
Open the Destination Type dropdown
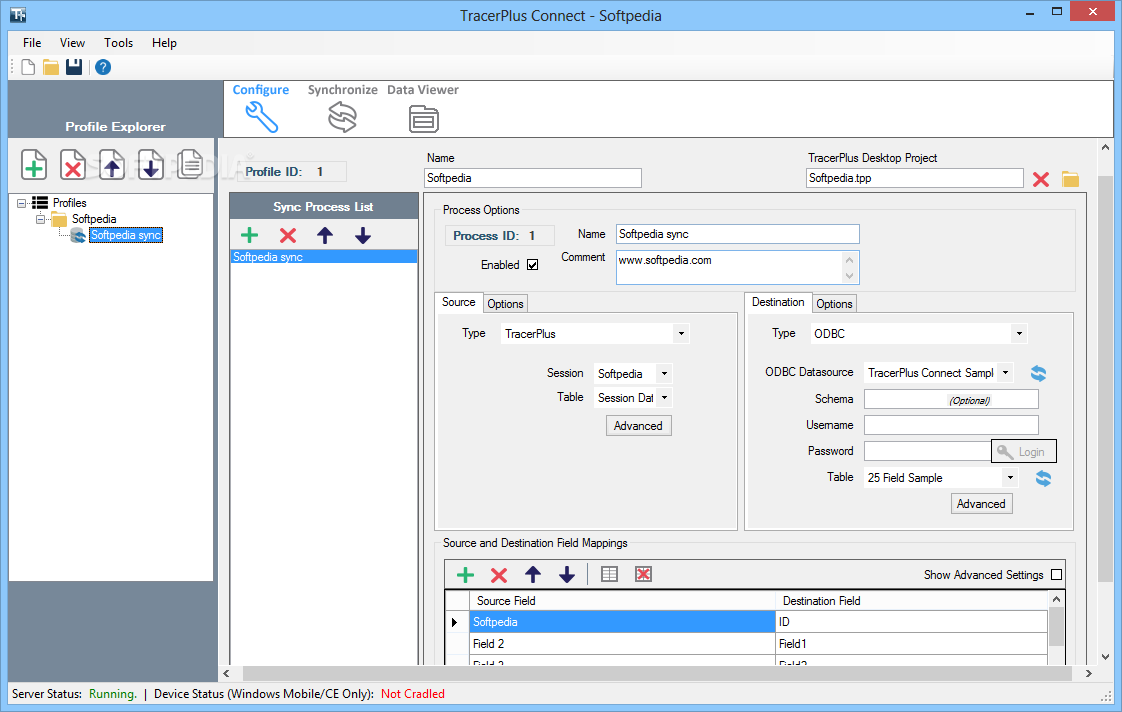1019,333
